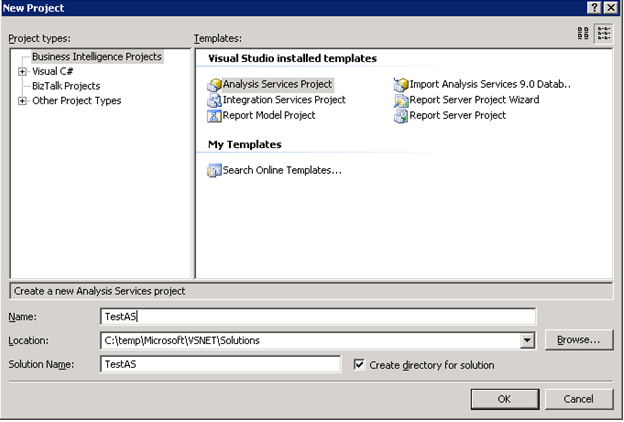Expand the Visual C# project type node
The image size is (624, 422).
tap(22, 72)
